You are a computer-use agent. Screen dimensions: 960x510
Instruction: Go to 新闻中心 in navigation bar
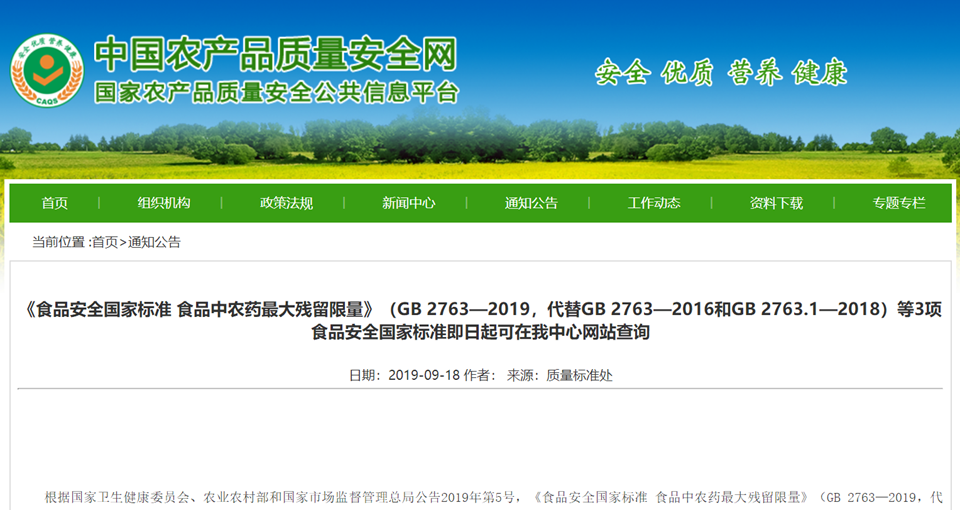408,203
